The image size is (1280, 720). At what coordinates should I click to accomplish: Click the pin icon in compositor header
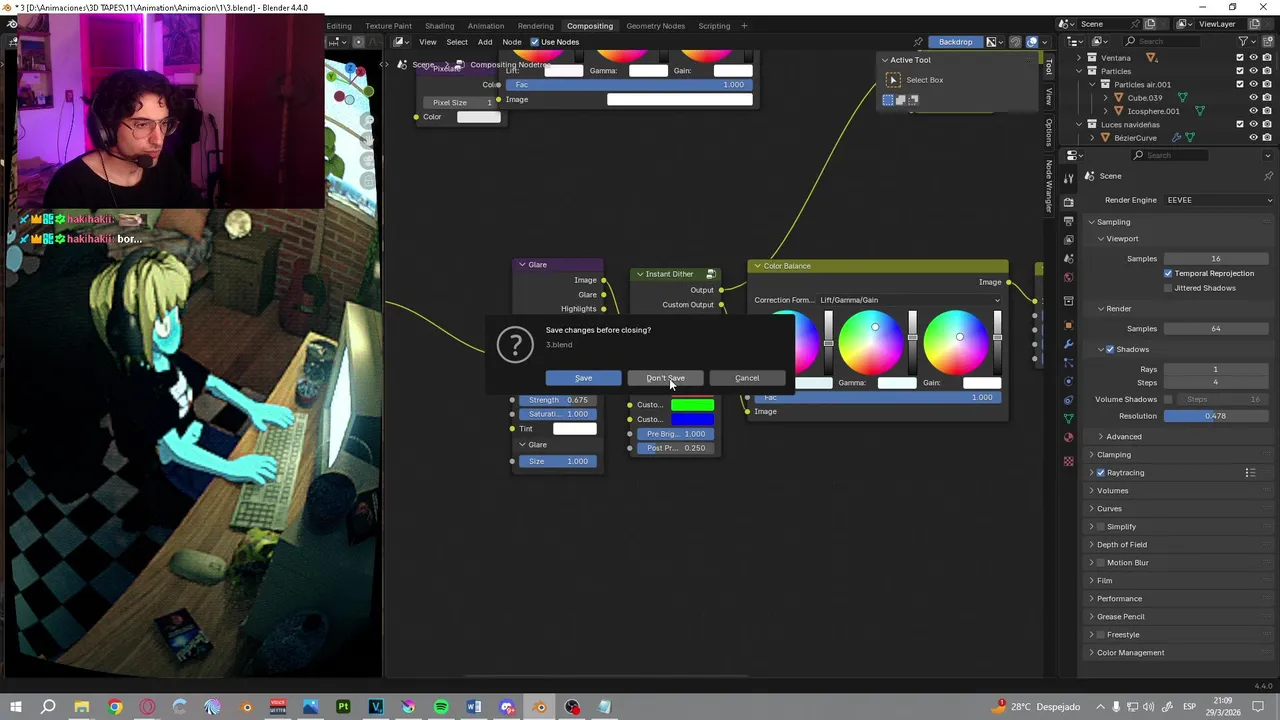(918, 42)
